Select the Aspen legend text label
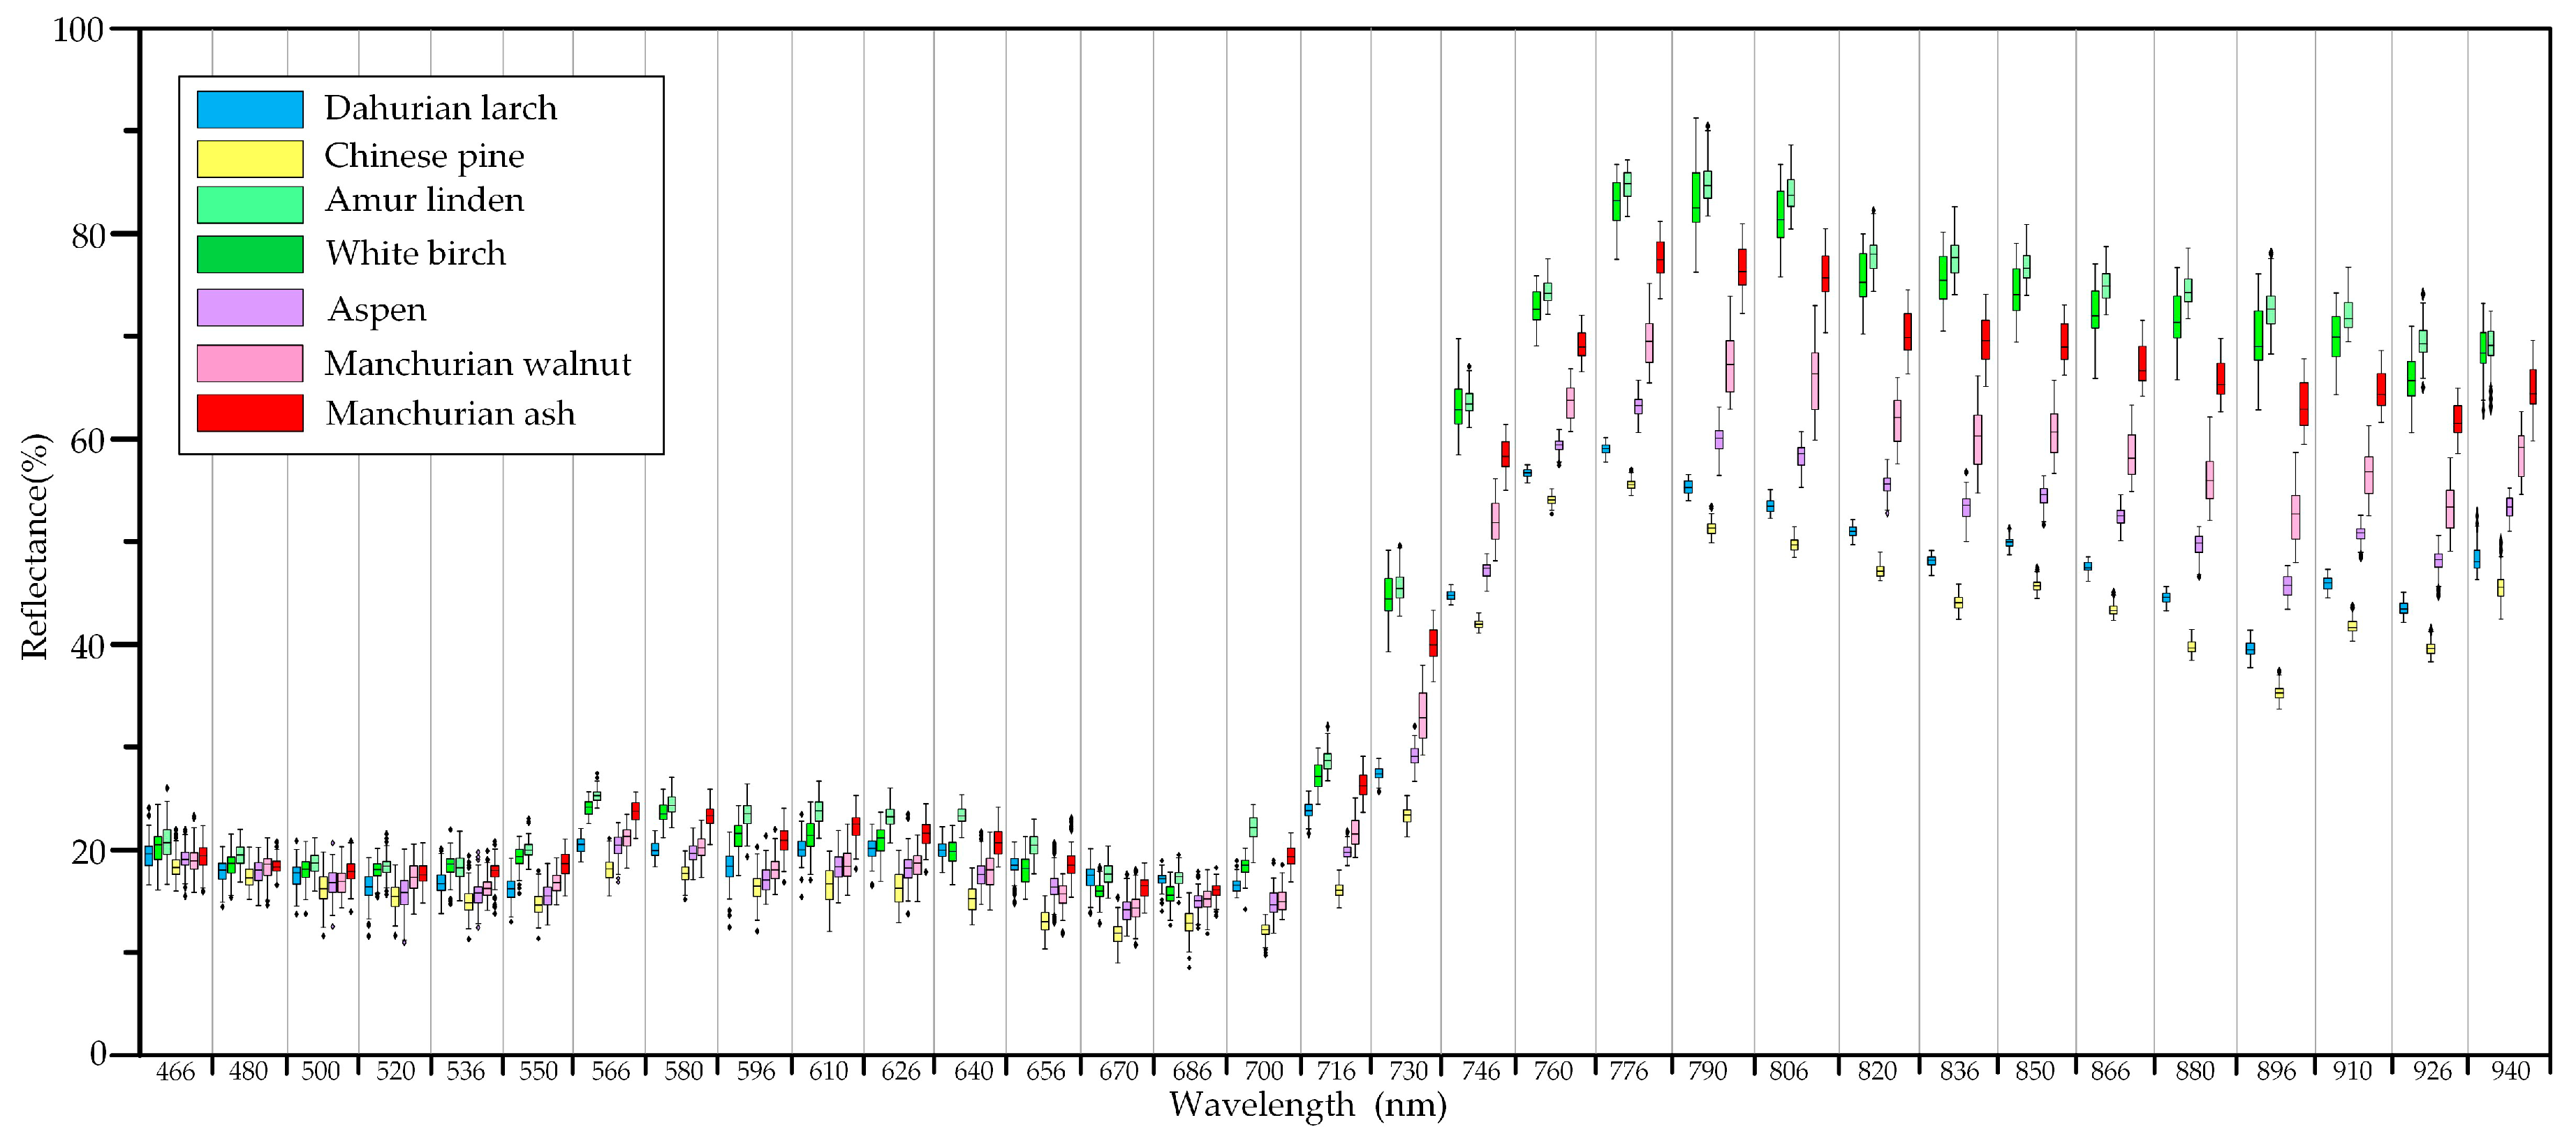The width and height of the screenshot is (2576, 1134). coord(376,310)
